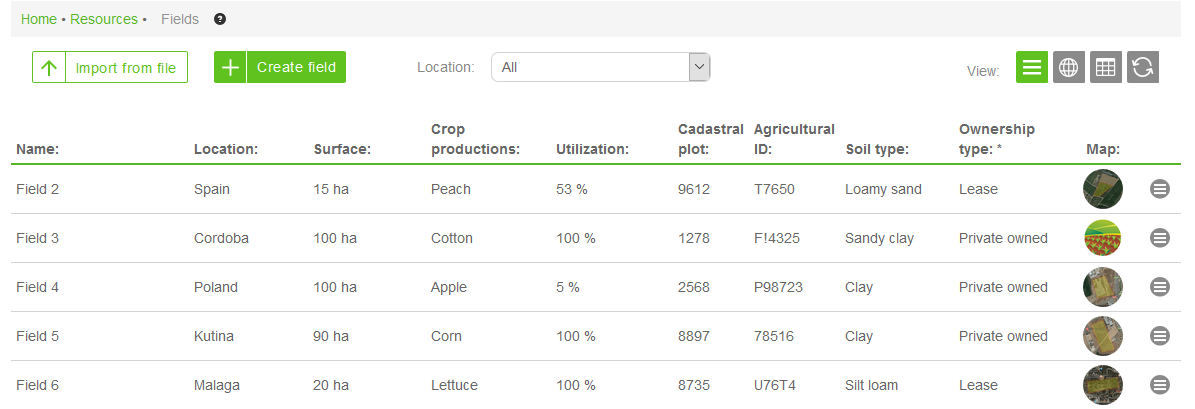Expand the Location dropdown arrow
The height and width of the screenshot is (409, 1195).
699,67
